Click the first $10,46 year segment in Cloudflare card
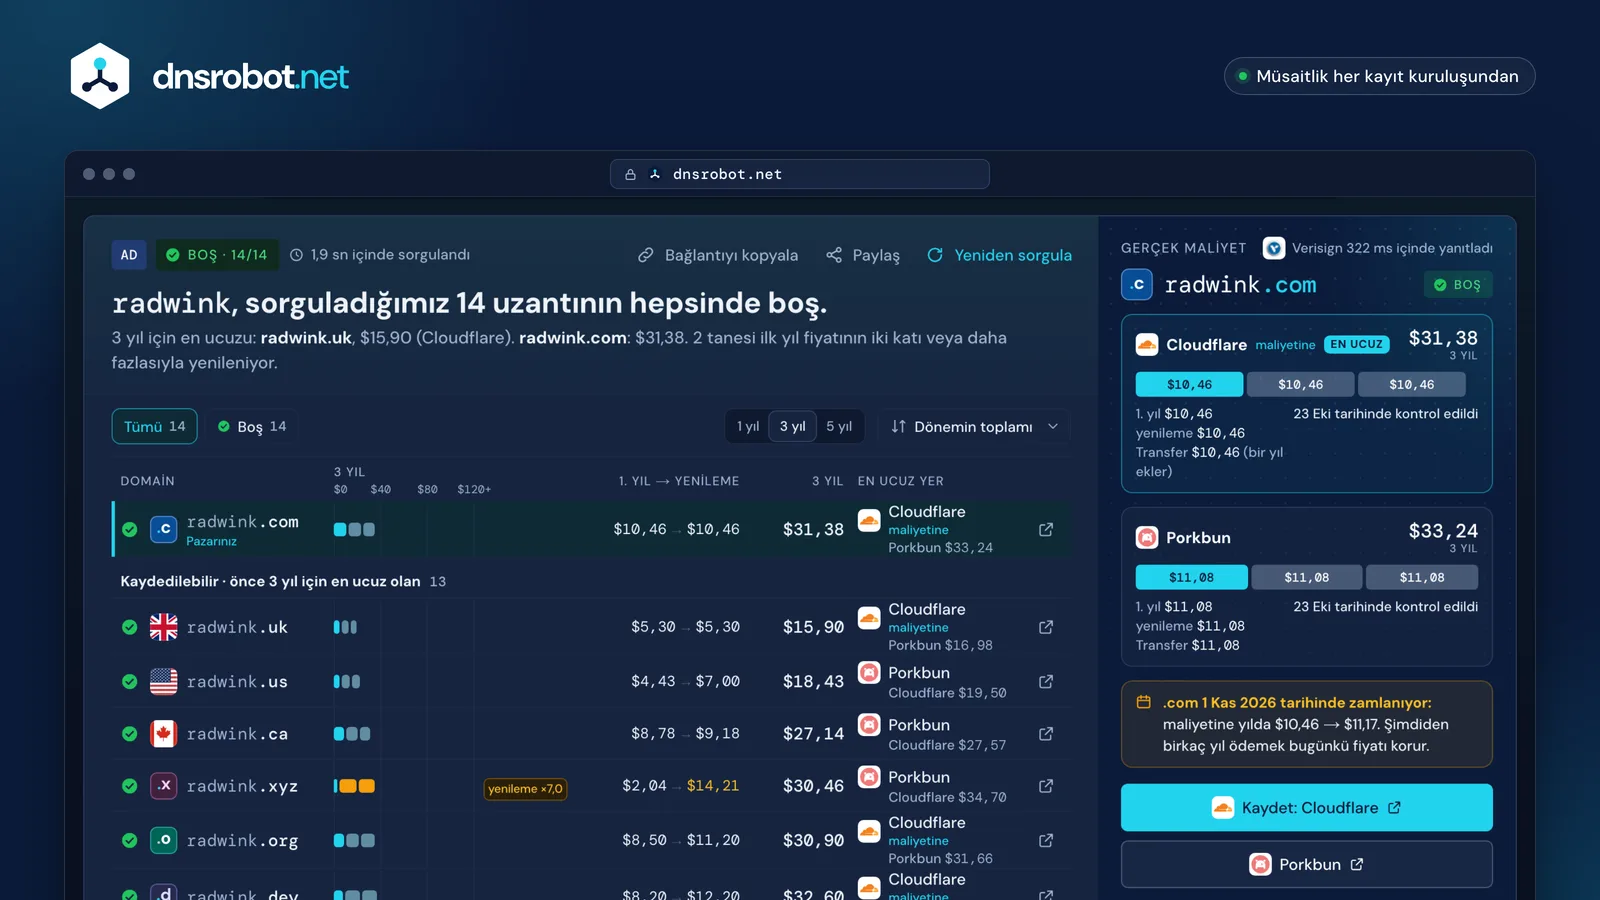This screenshot has height=900, width=1600. point(1189,385)
